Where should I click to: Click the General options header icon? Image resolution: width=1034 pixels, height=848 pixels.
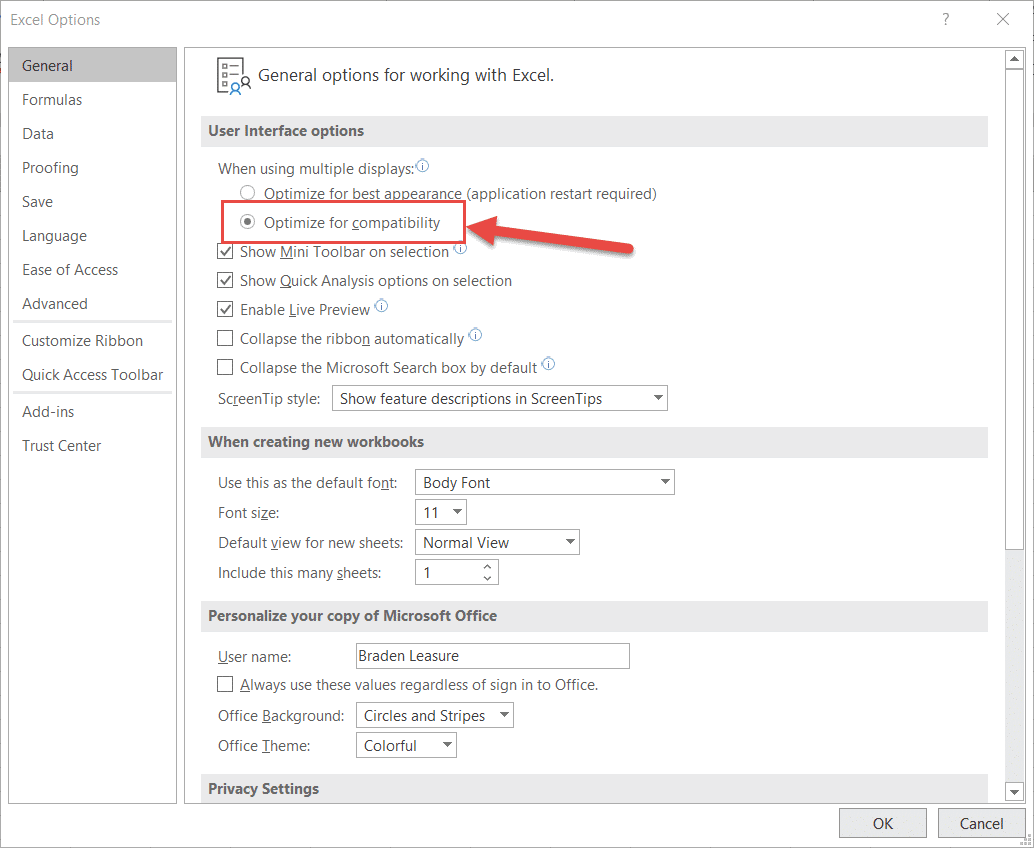tap(233, 76)
